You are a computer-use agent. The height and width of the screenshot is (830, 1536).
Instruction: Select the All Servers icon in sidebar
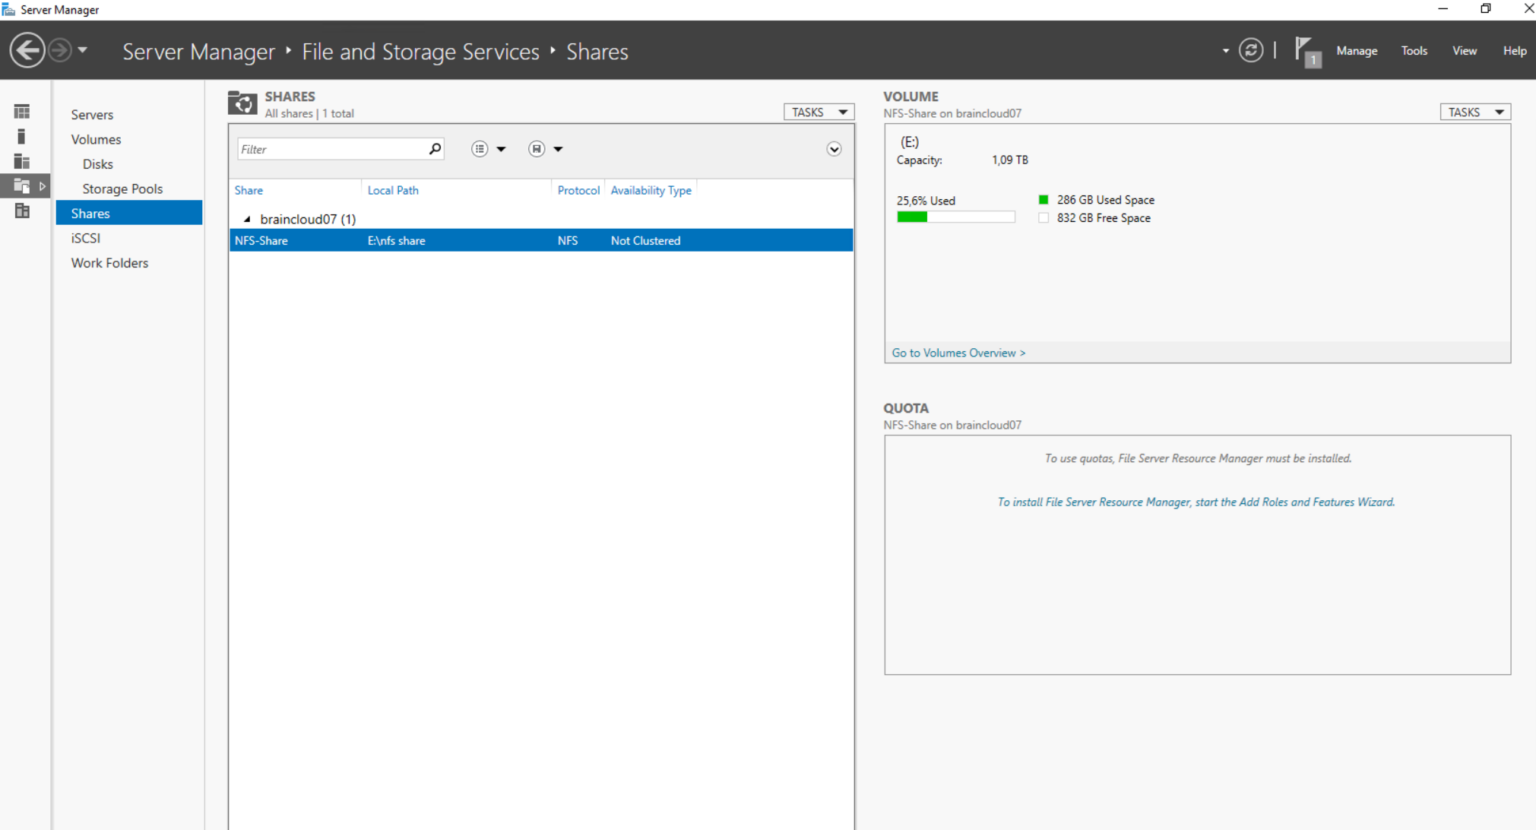(x=21, y=161)
